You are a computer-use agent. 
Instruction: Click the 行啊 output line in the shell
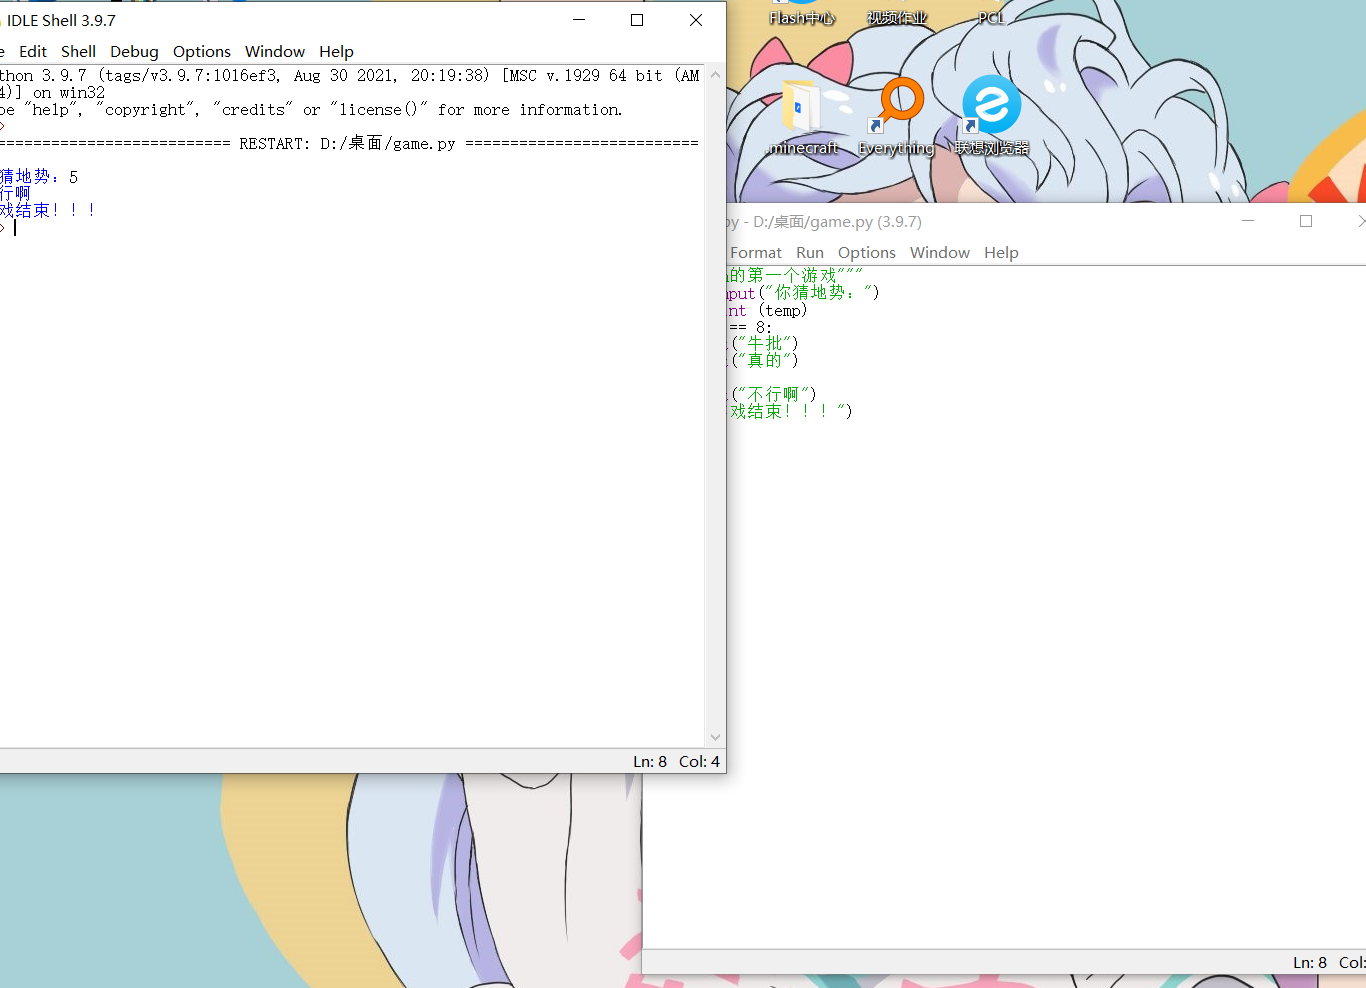tap(15, 193)
